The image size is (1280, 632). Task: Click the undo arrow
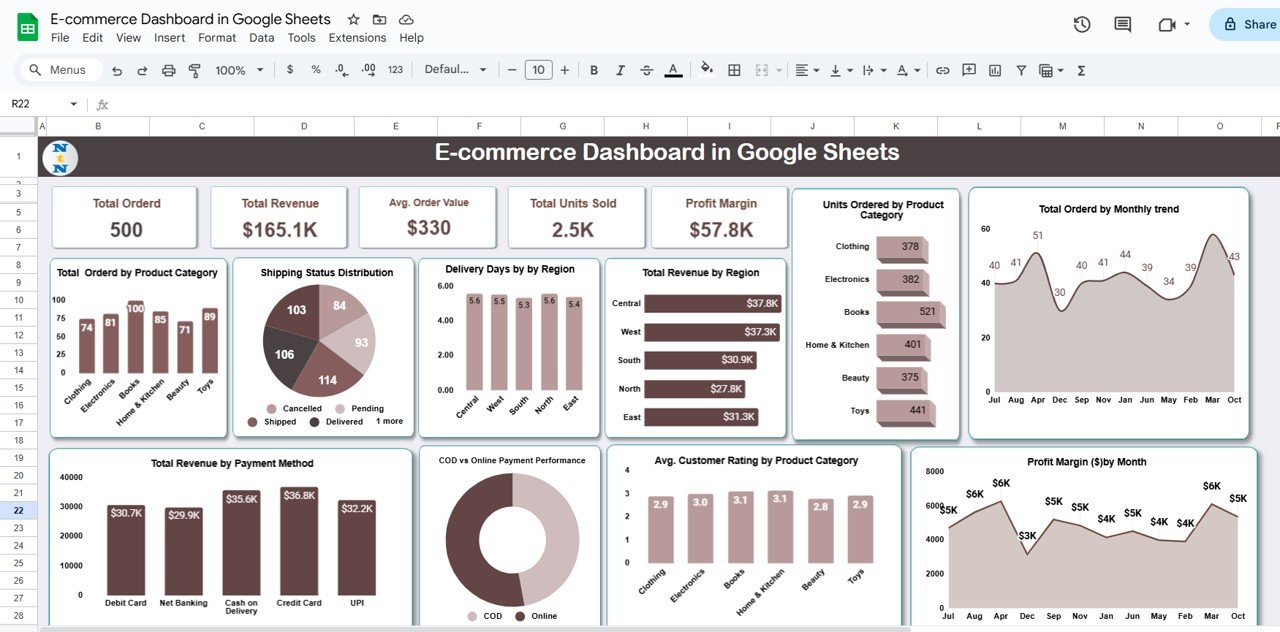pos(117,70)
